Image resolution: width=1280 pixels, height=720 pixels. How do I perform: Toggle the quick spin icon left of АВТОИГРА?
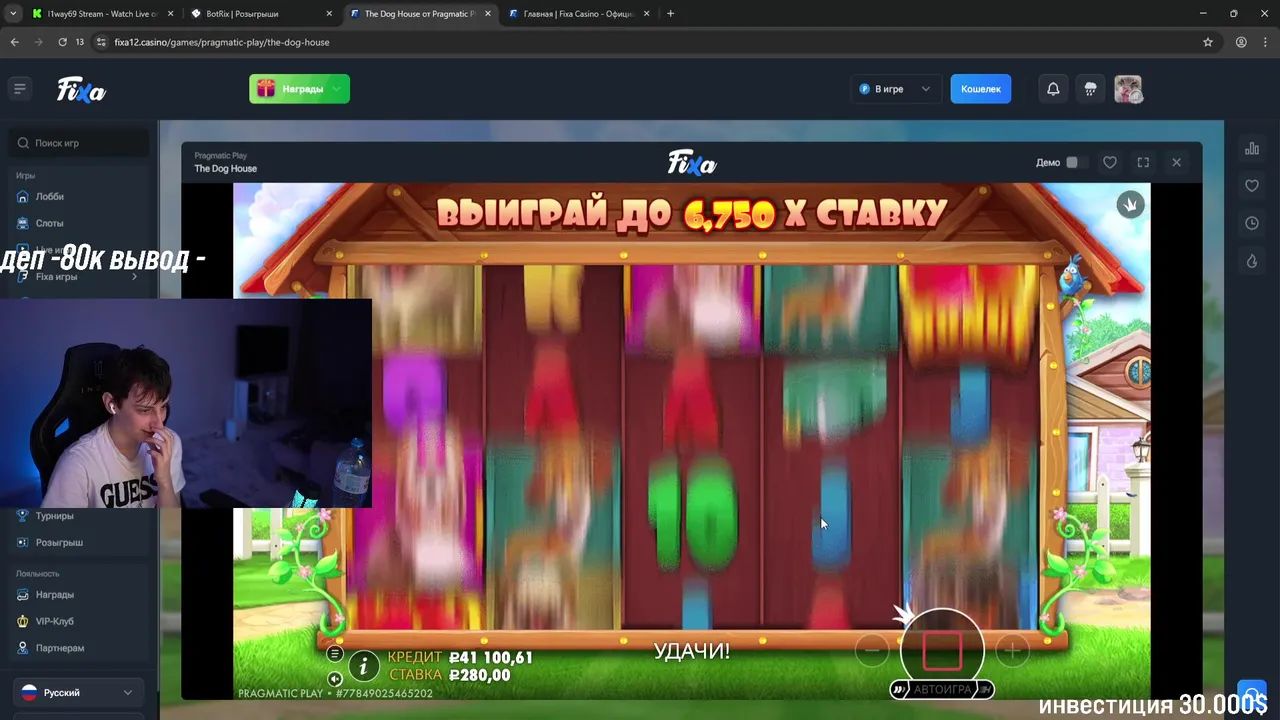coord(899,690)
